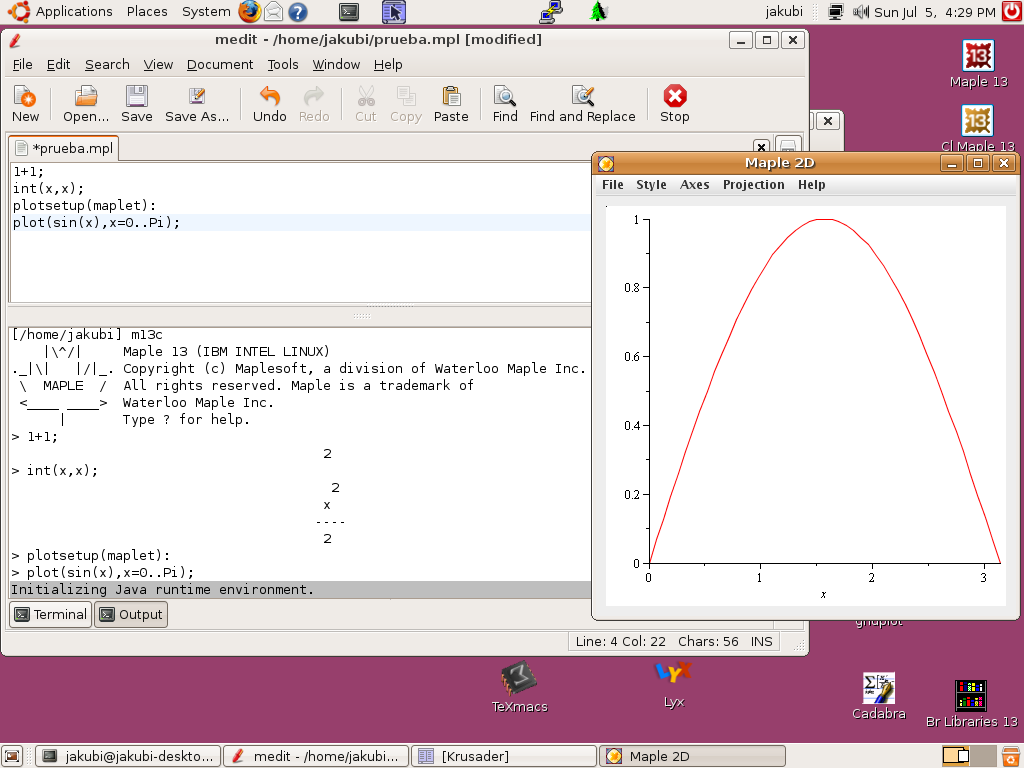1024x768 pixels.
Task: Click the Open... toolbar icon in medit
Action: [86, 104]
